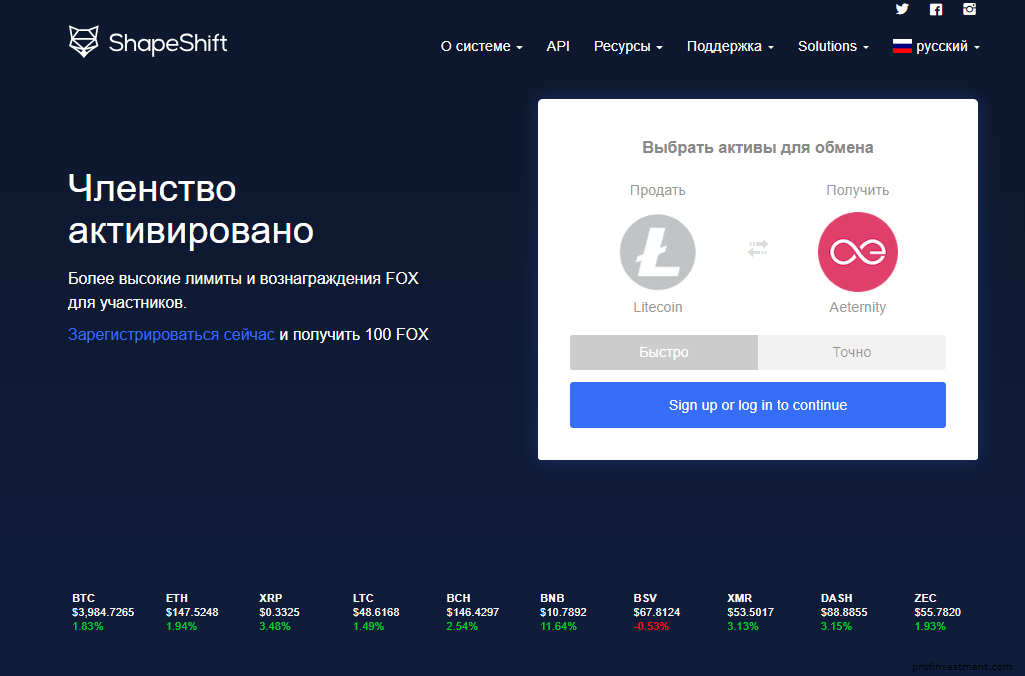The image size is (1025, 676).
Task: Click the ShapeShift fox logo
Action: click(x=84, y=41)
